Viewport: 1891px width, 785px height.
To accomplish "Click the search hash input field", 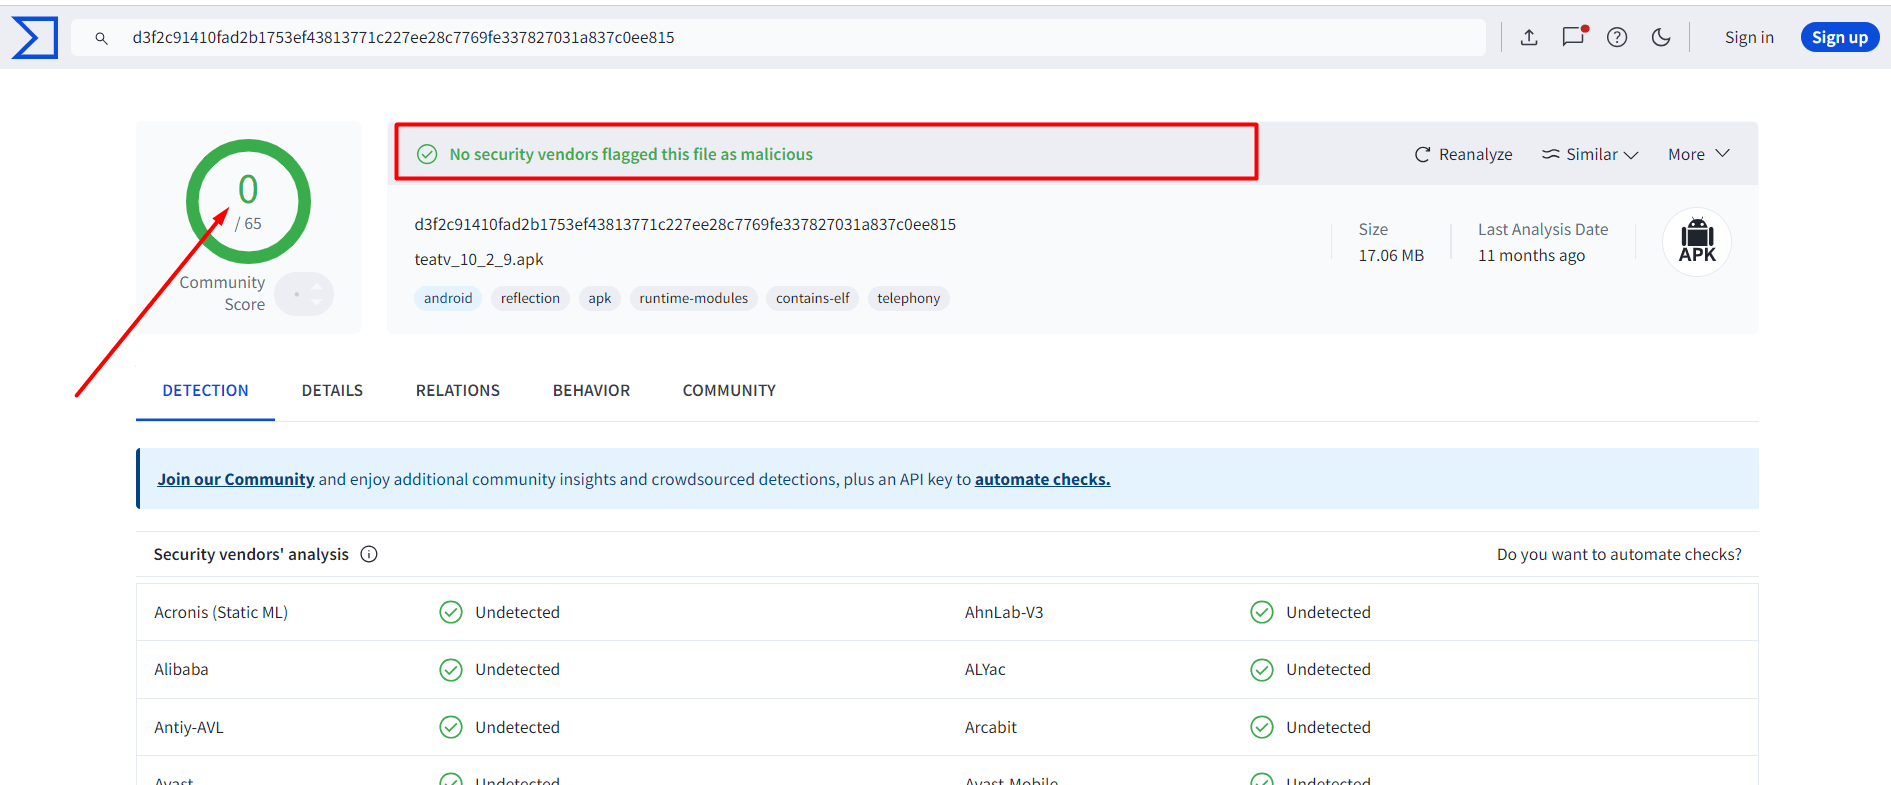I will (x=778, y=38).
